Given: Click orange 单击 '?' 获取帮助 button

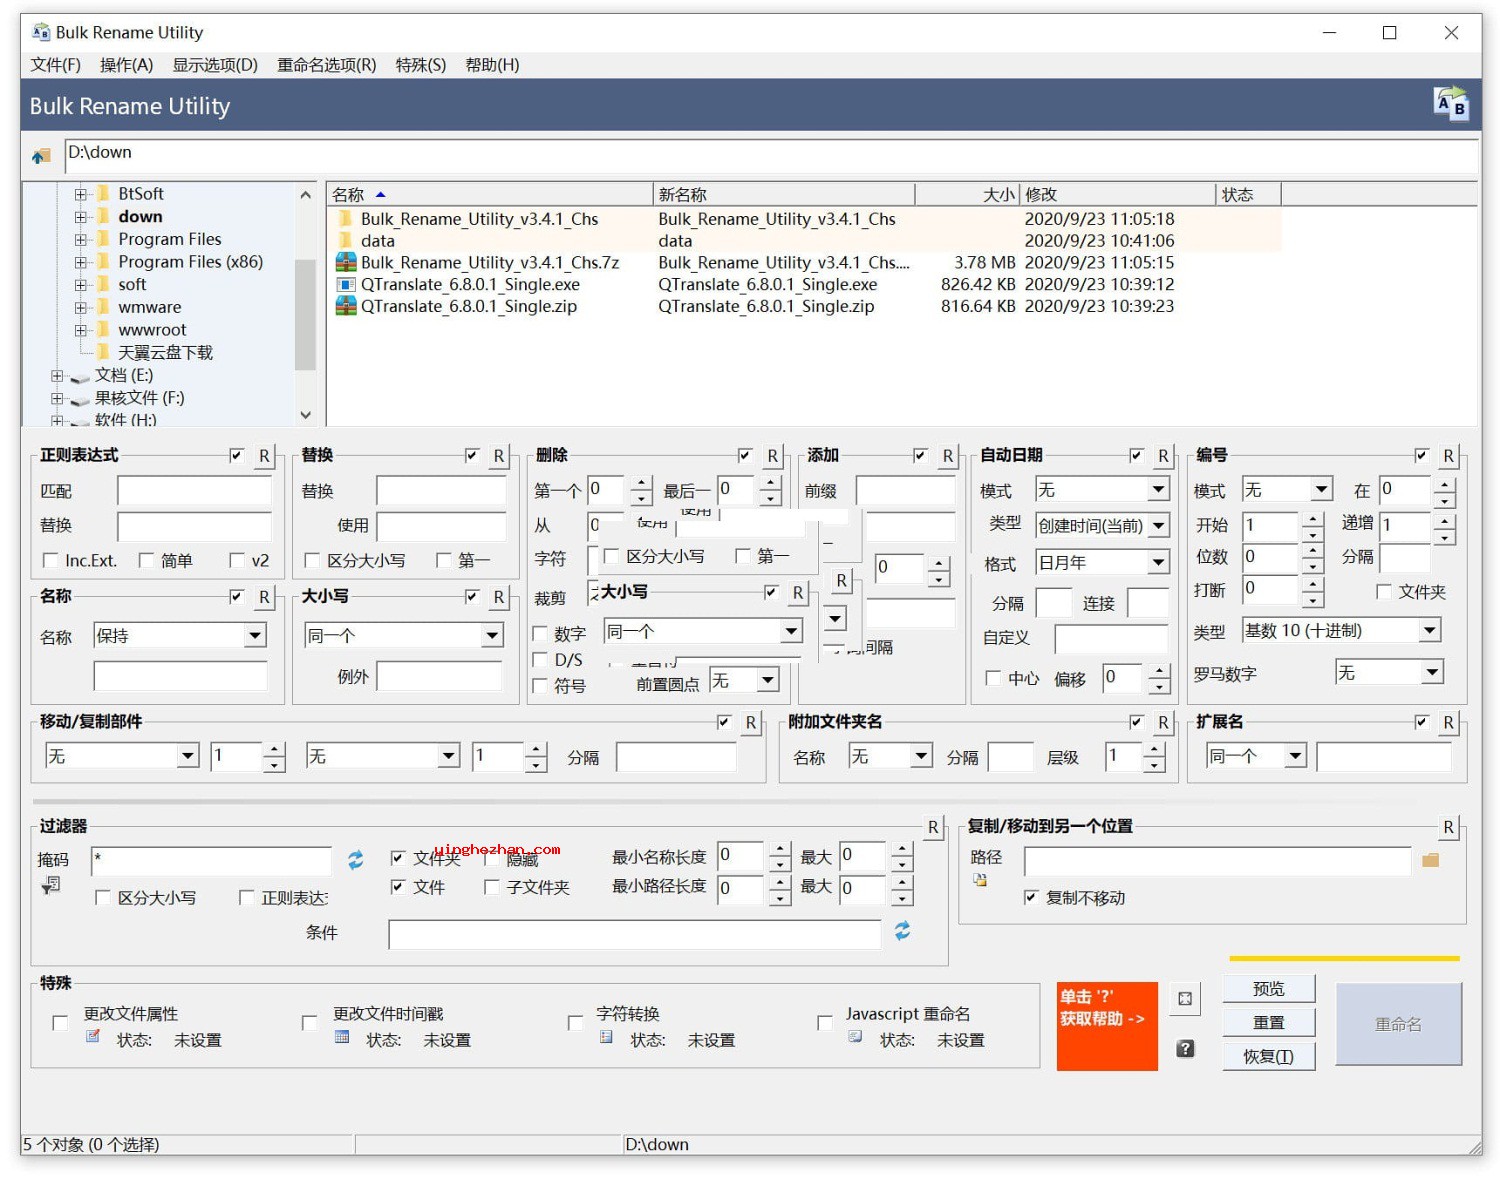Looking at the screenshot, I should [x=1107, y=1026].
